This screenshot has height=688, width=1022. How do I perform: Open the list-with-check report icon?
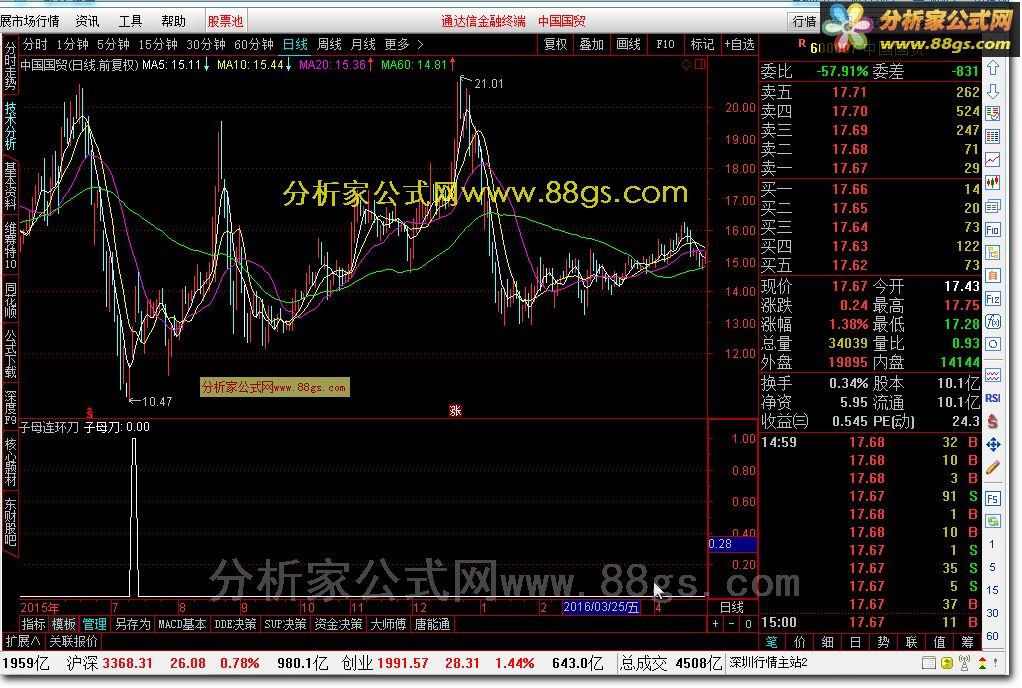tap(993, 114)
